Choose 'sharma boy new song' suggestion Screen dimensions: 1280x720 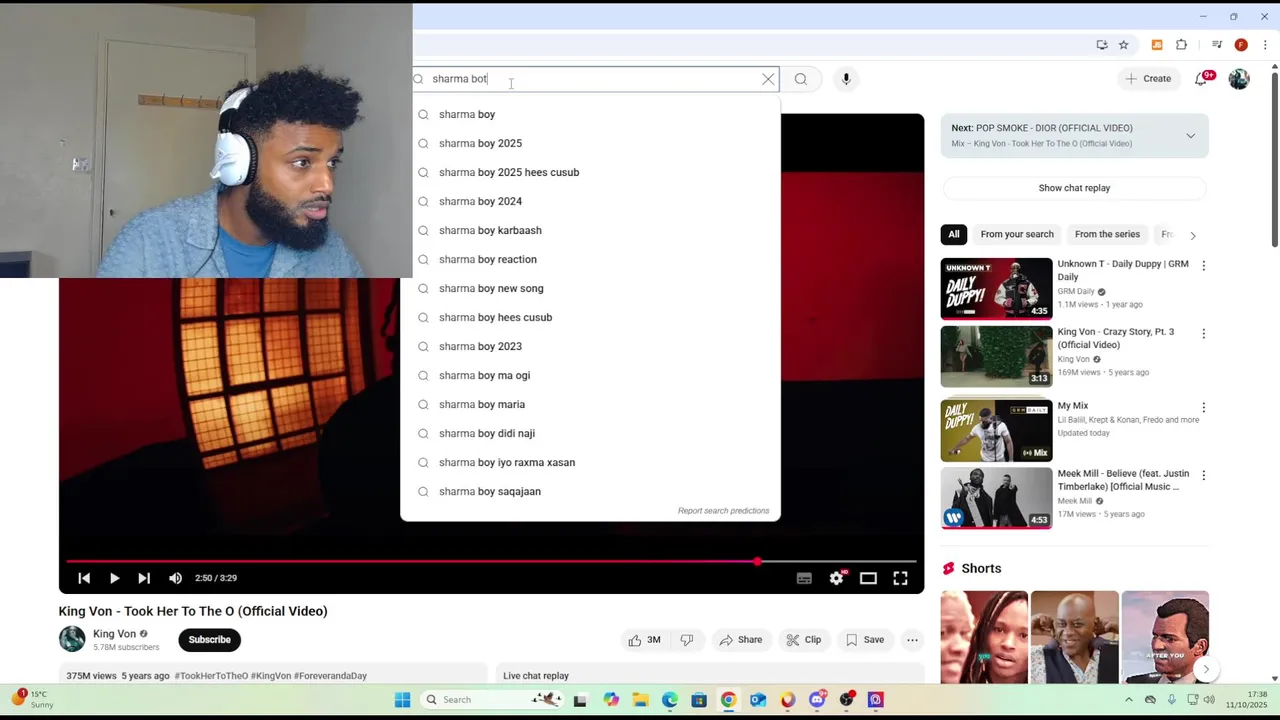click(x=590, y=288)
